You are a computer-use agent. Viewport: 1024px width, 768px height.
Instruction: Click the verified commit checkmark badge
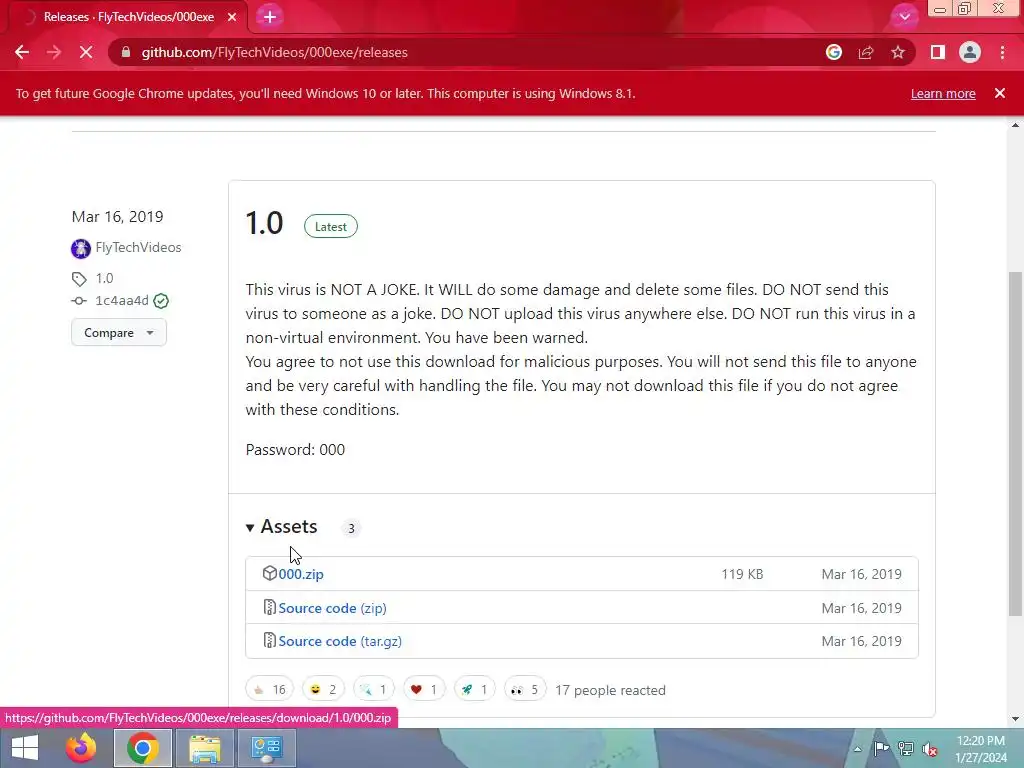(x=161, y=301)
